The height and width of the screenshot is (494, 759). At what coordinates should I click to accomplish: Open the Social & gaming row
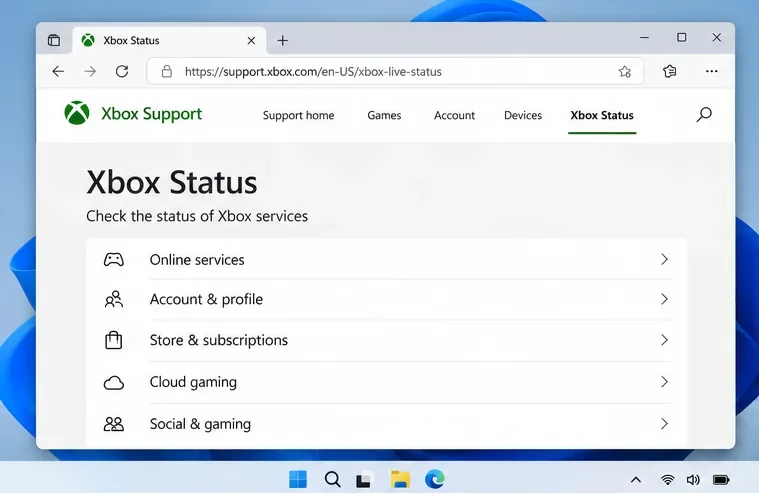point(386,424)
